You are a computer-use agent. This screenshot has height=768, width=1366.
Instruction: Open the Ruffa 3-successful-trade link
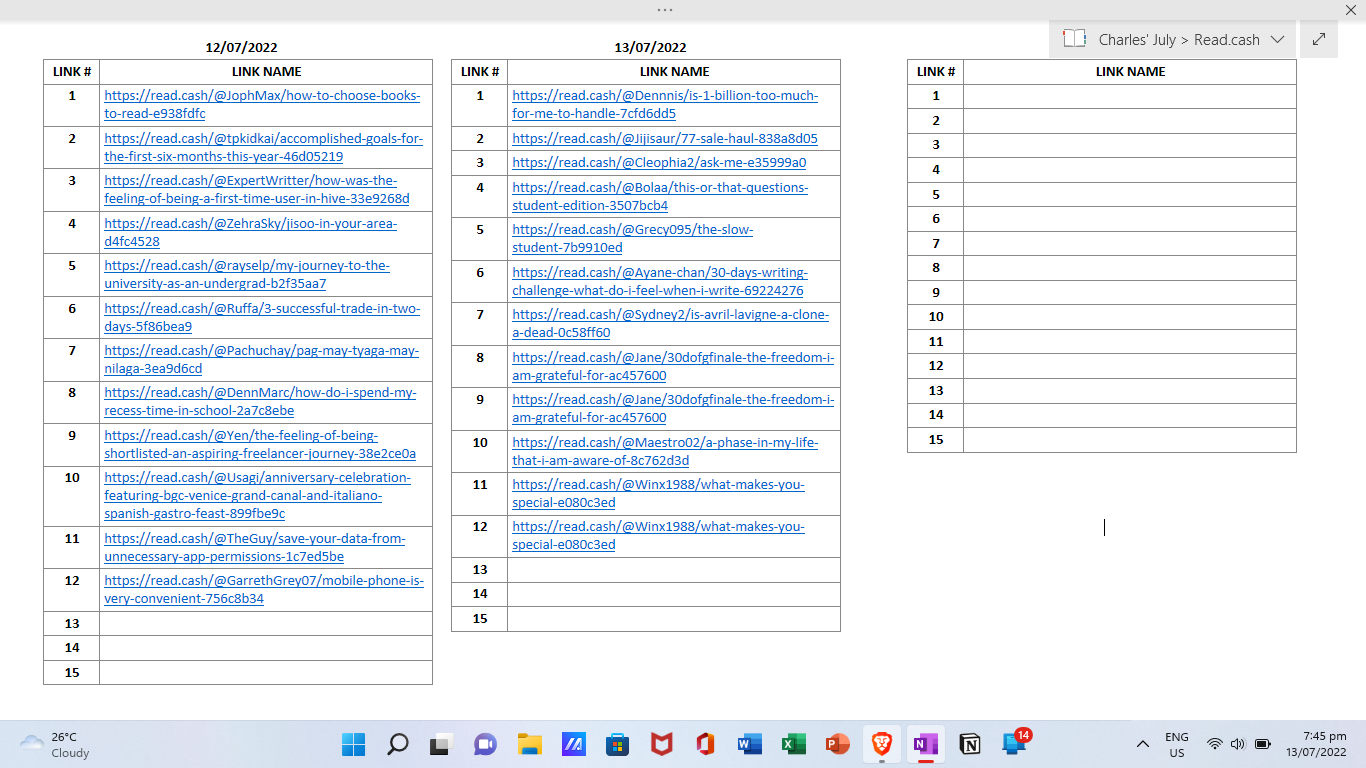[x=262, y=317]
